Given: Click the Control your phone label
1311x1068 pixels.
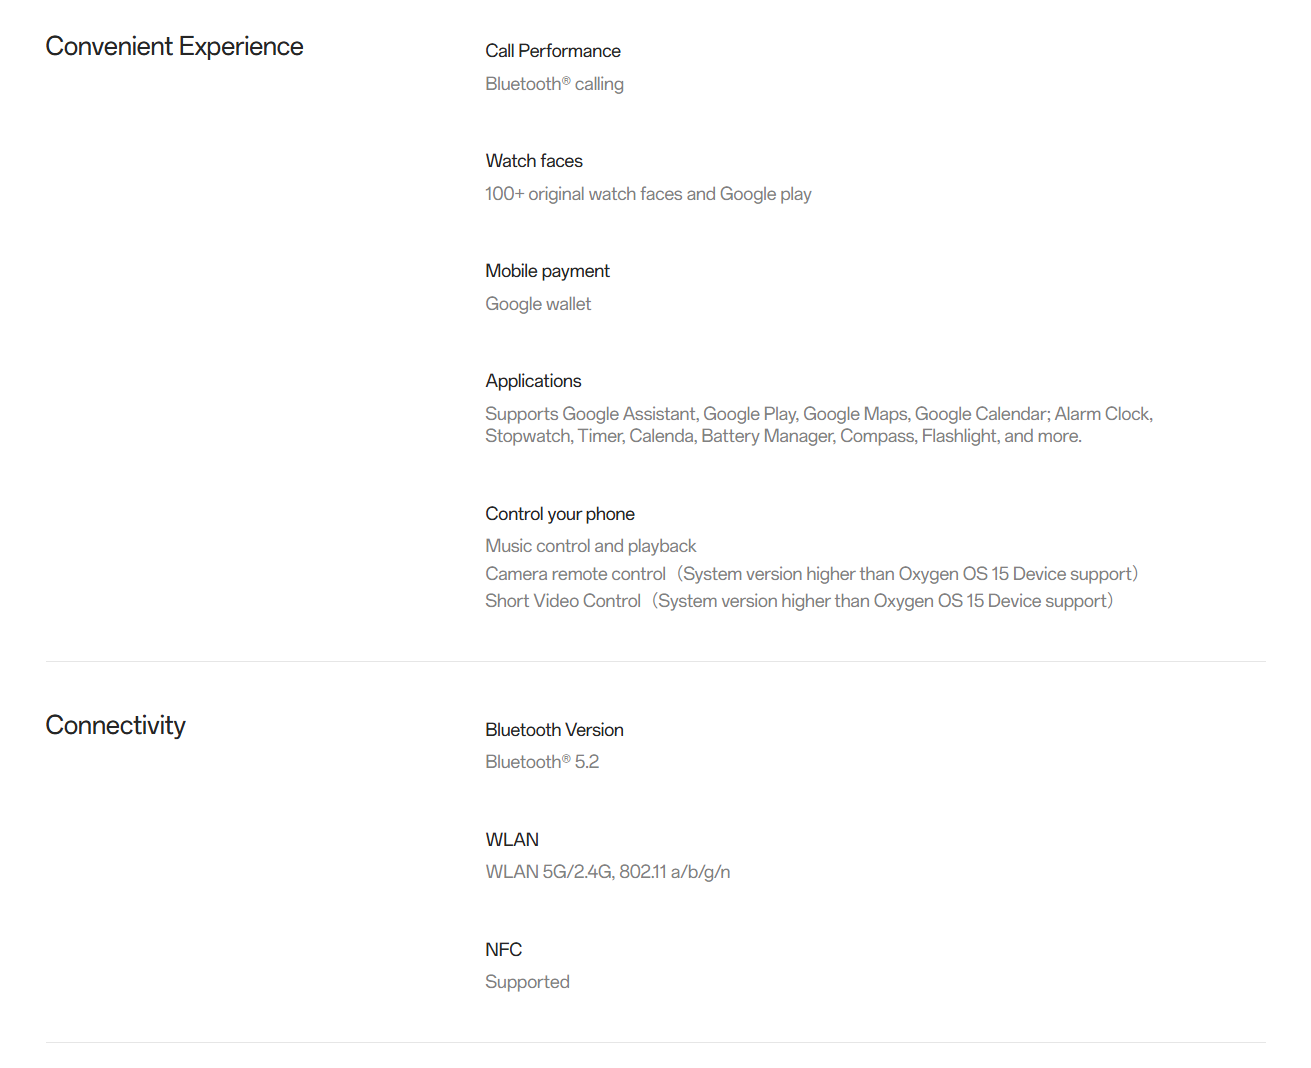Looking at the screenshot, I should [x=560, y=514].
